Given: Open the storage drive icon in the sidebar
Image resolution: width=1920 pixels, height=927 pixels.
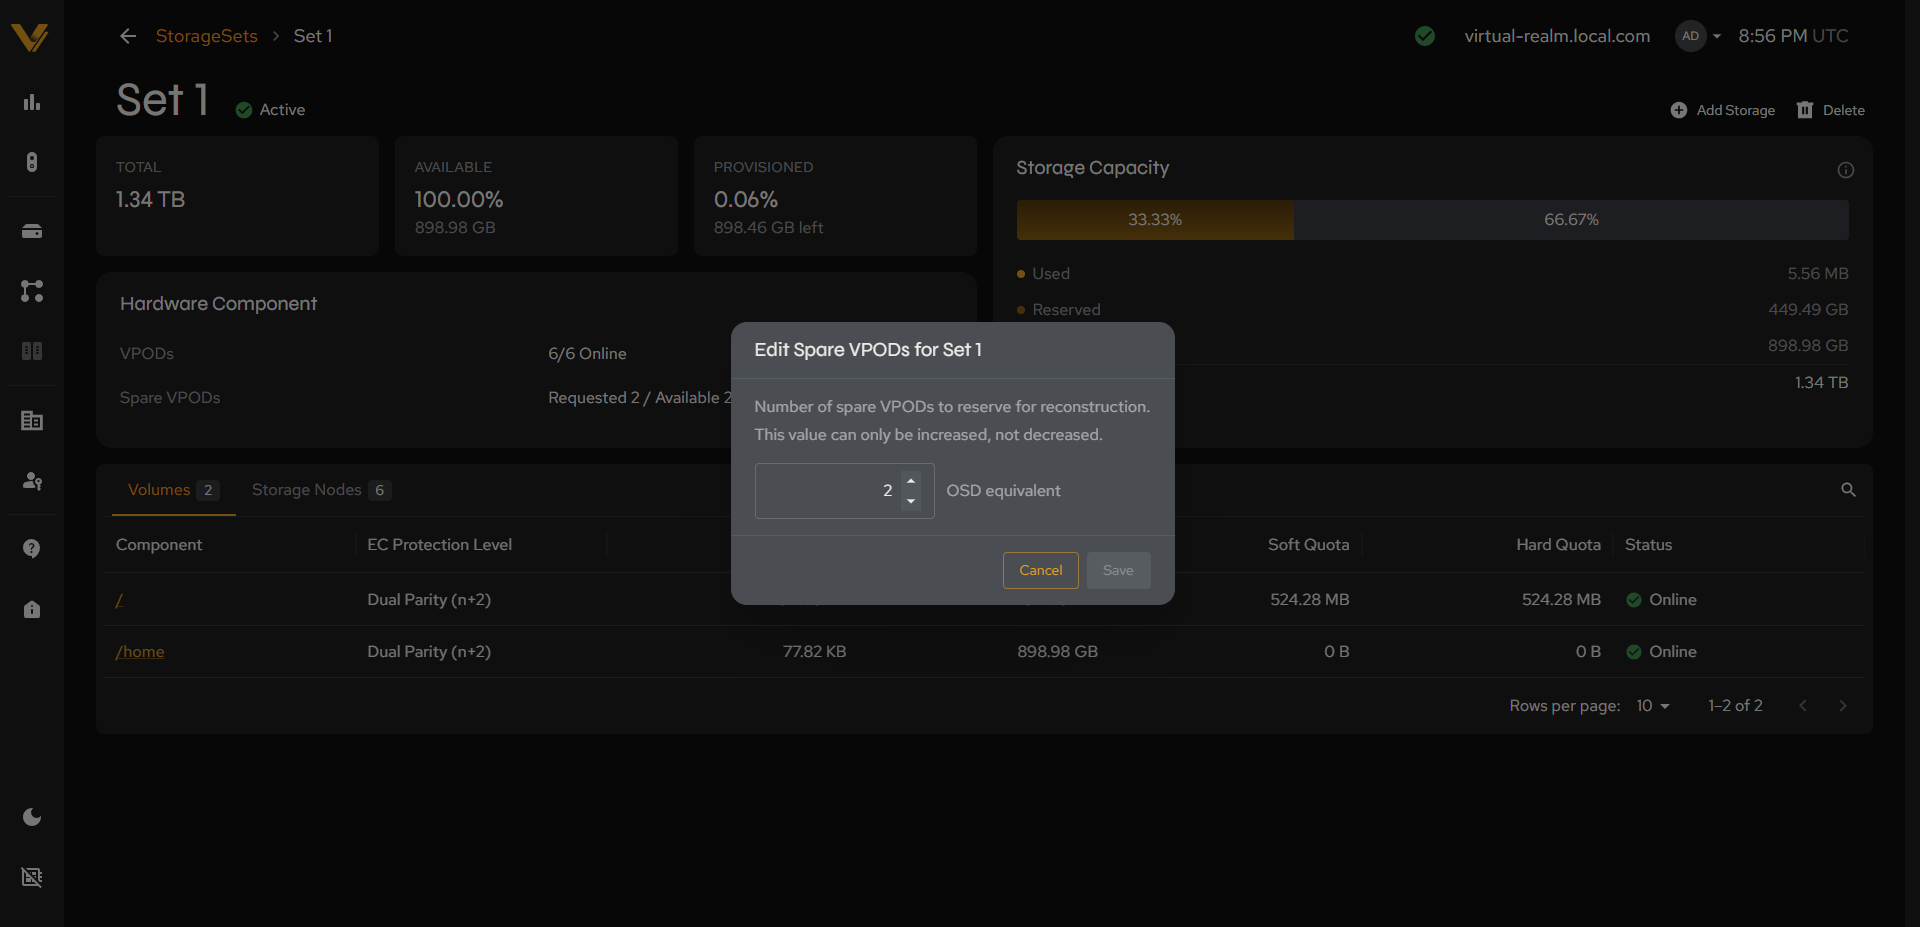Looking at the screenshot, I should pyautogui.click(x=32, y=231).
